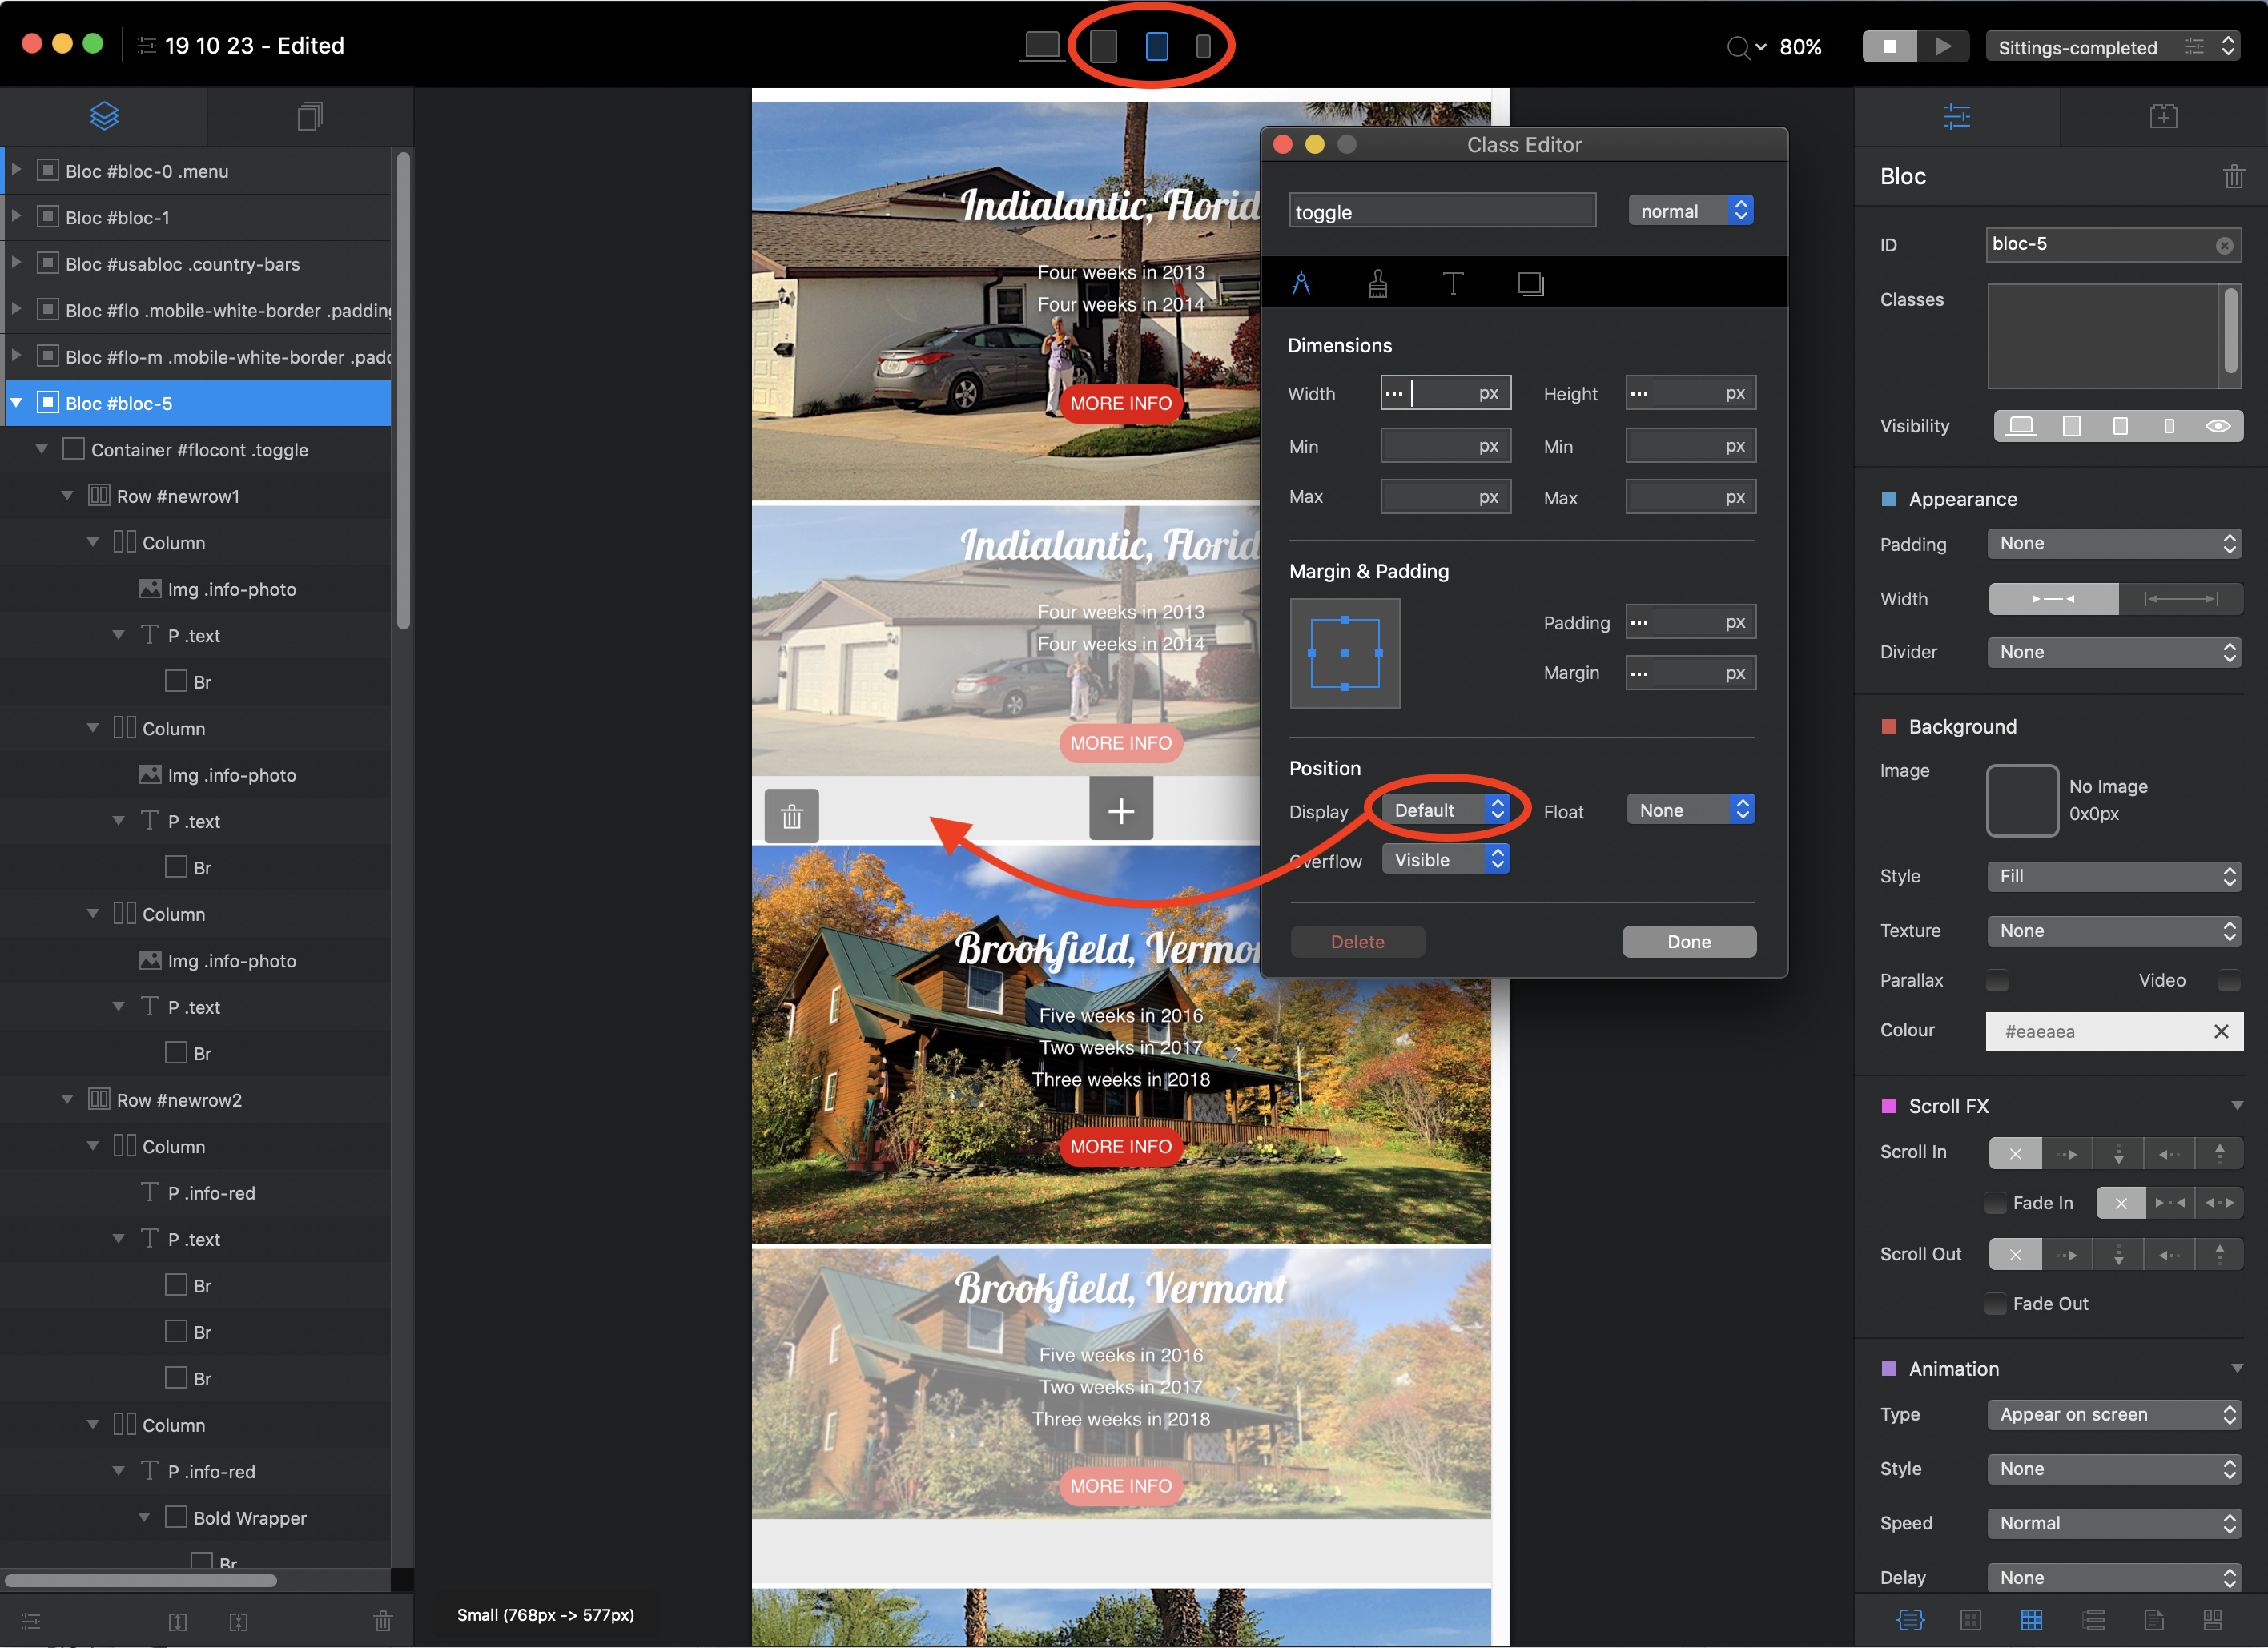Screen dimensions: 2268x1648
Task: Open the Overflow Visible dropdown
Action: (1445, 860)
